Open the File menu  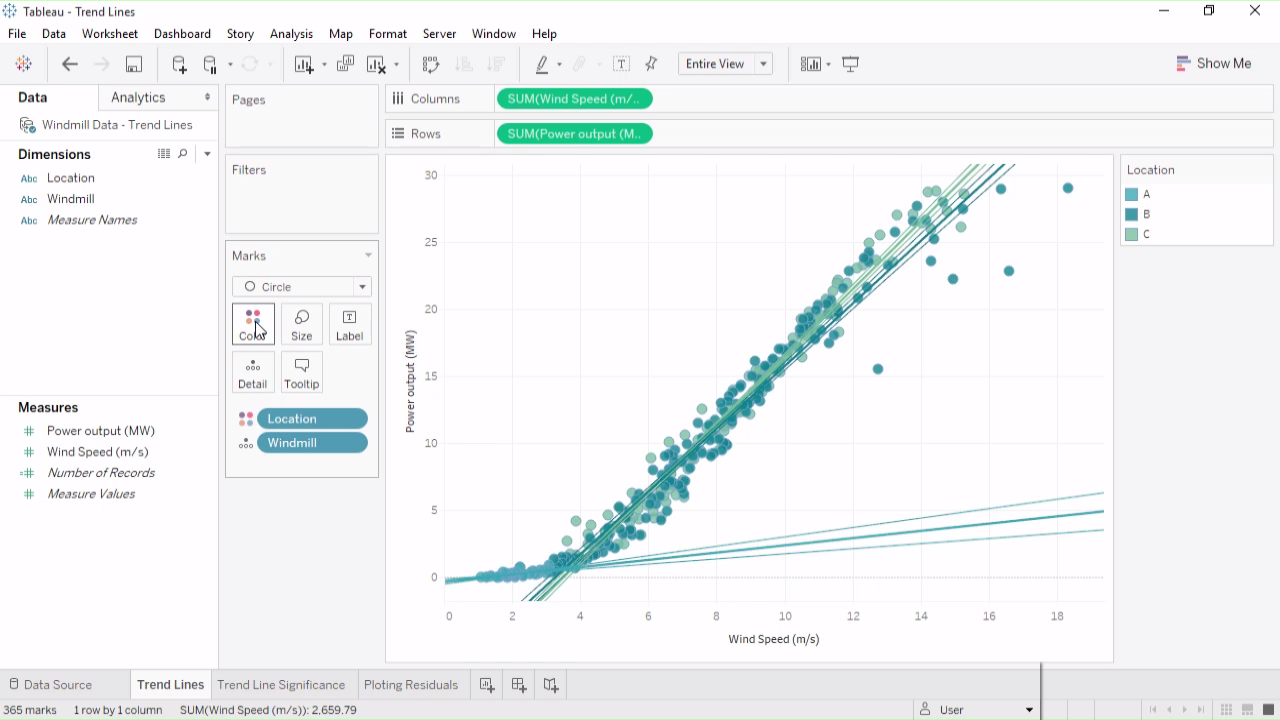click(17, 34)
